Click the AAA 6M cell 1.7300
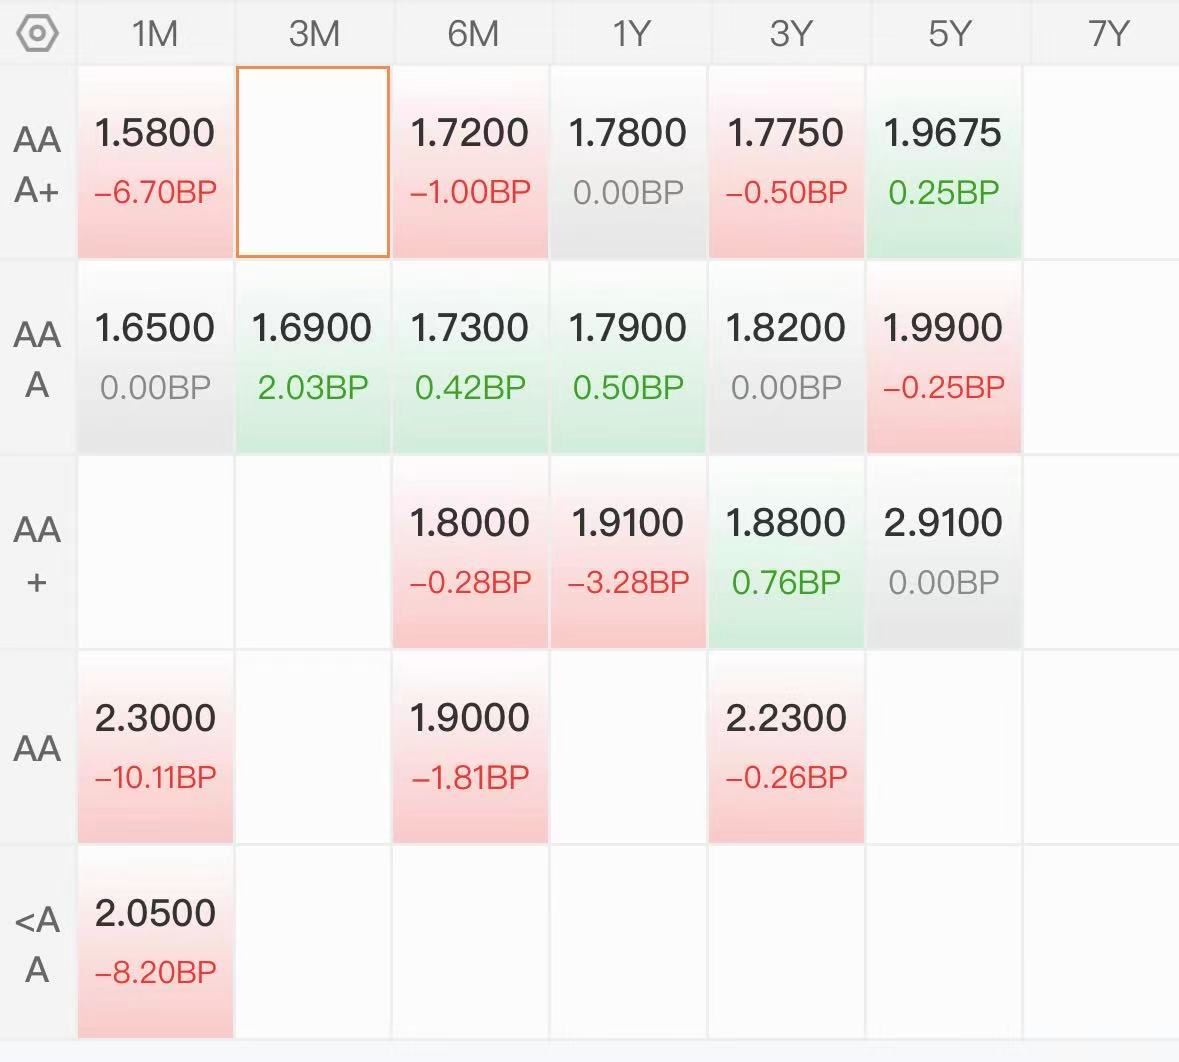This screenshot has width=1179, height=1062. 470,357
